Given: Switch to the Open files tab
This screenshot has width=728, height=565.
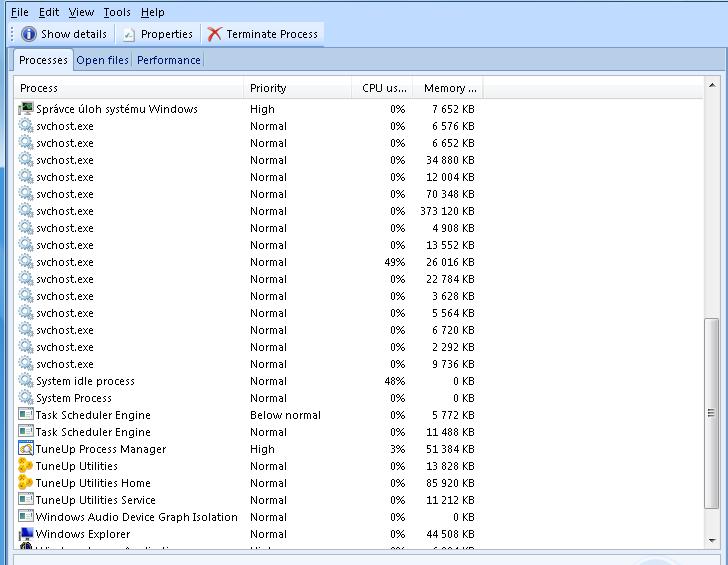Looking at the screenshot, I should 103,60.
